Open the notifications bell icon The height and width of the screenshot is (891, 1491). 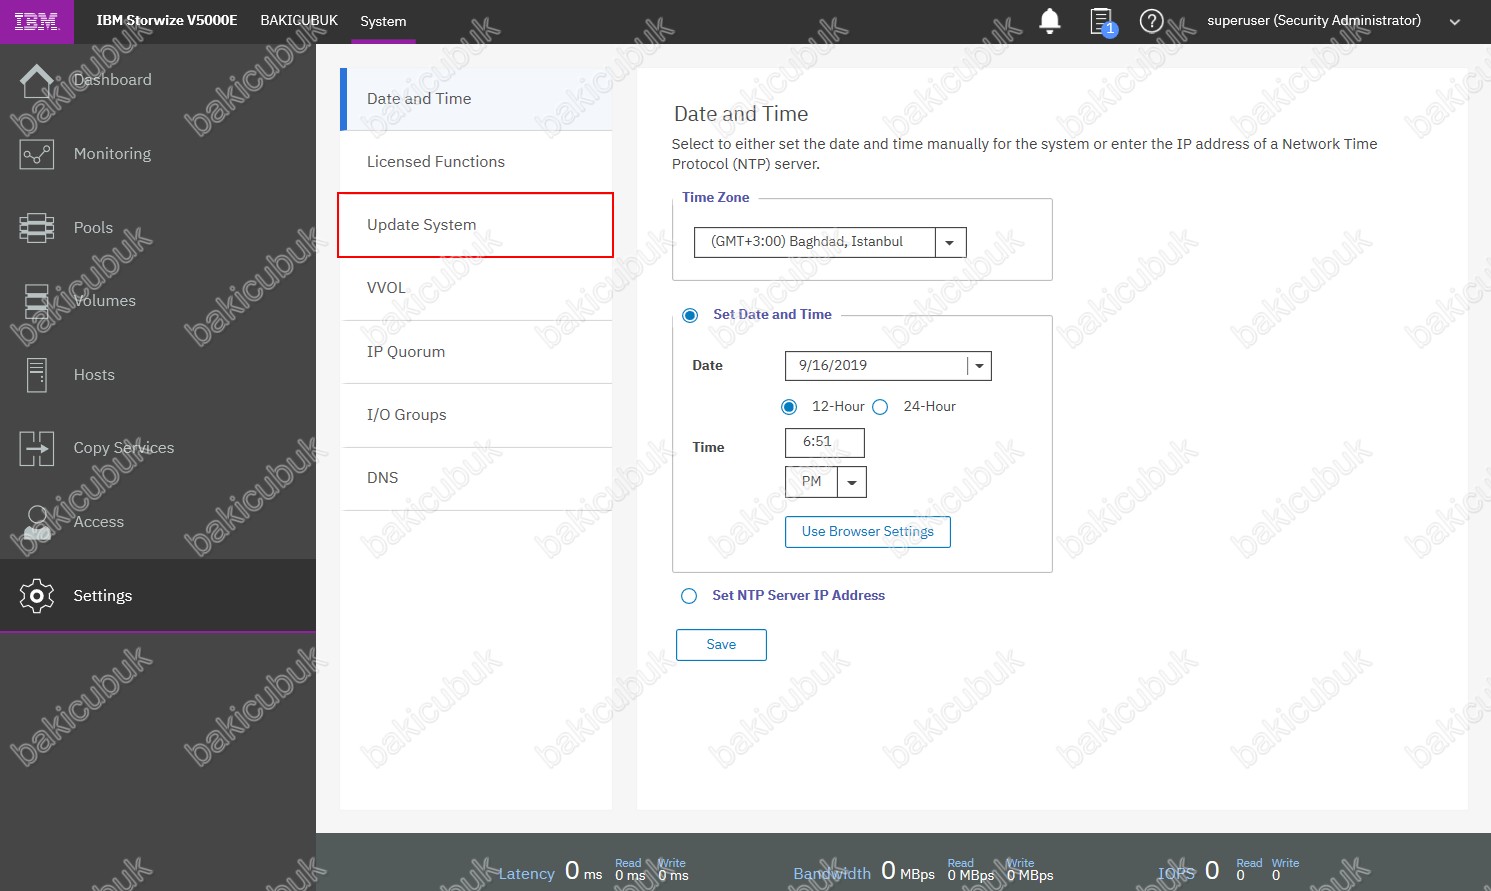coord(1049,21)
